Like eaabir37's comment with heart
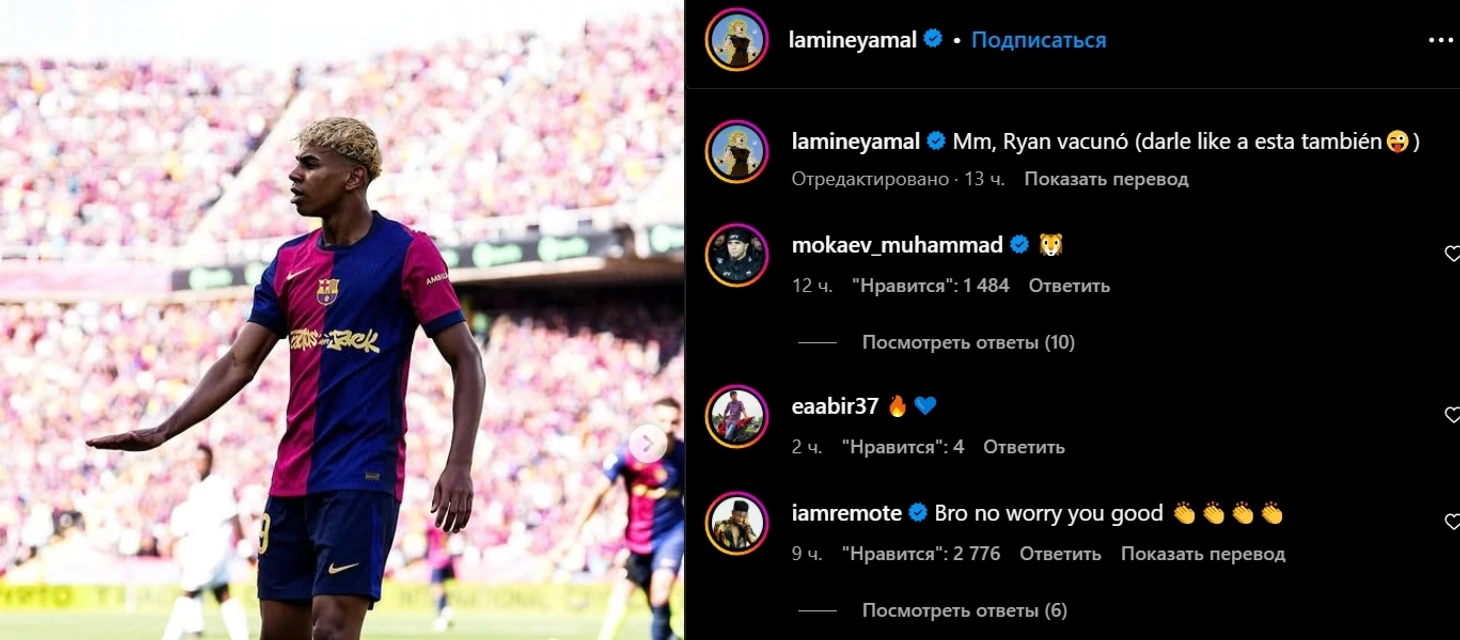The image size is (1460, 640). tap(1452, 415)
